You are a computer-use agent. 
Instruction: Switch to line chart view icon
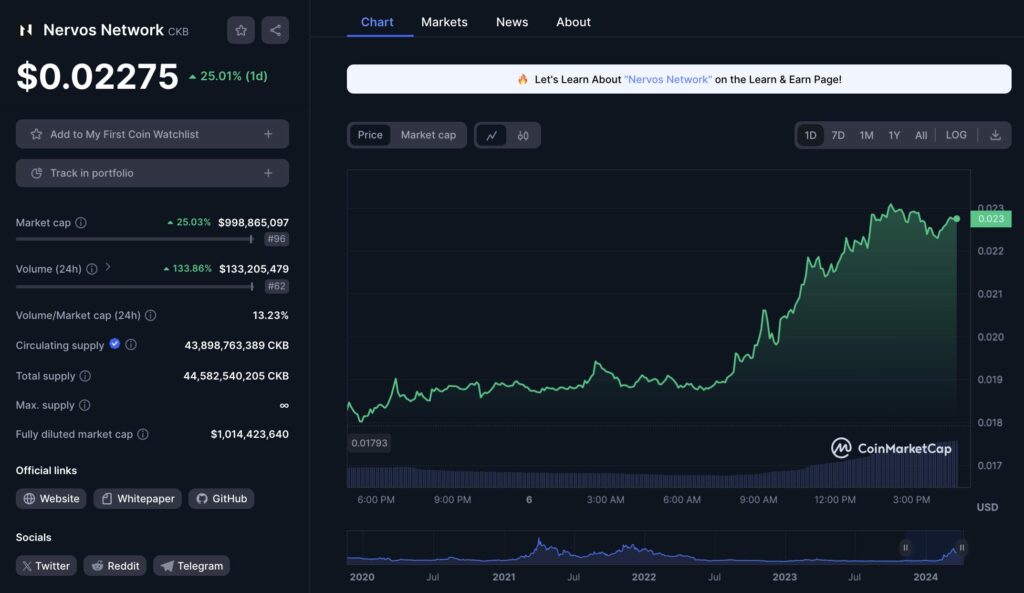click(x=491, y=135)
